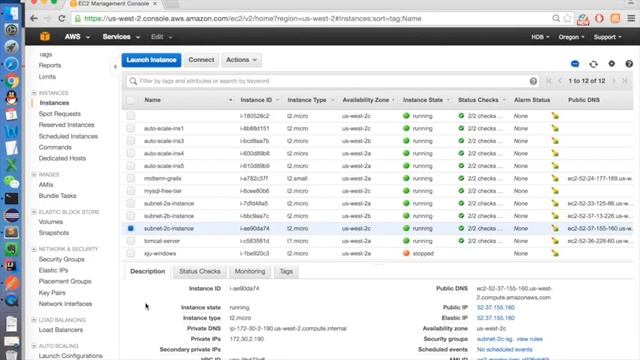
Task: Click alarm icon for auto-scale-ins1 row
Action: [555, 128]
